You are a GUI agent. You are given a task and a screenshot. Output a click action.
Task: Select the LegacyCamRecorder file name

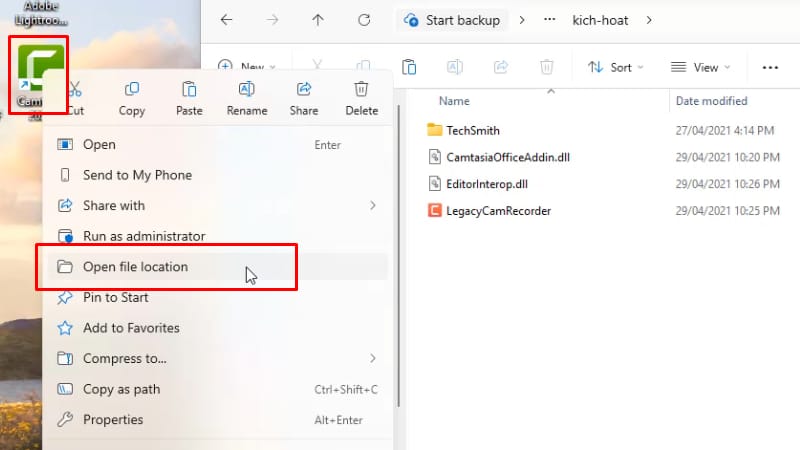(498, 211)
